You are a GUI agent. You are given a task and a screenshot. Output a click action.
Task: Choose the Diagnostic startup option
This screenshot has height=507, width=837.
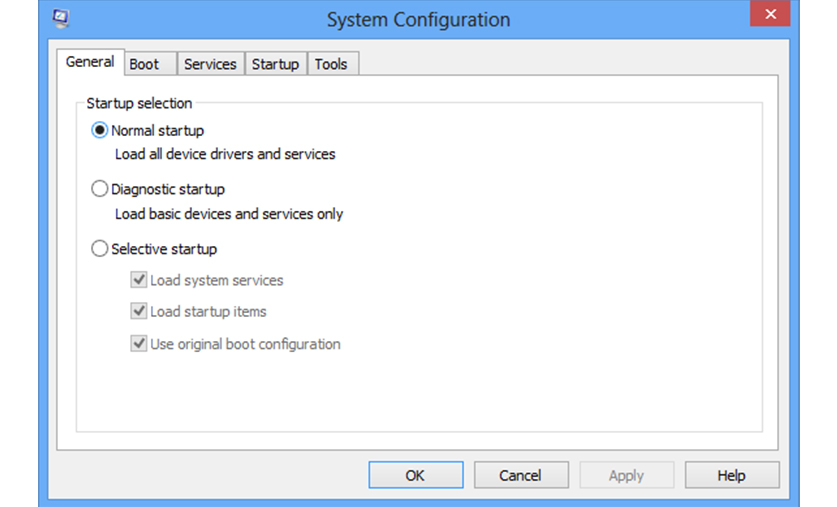tap(100, 189)
